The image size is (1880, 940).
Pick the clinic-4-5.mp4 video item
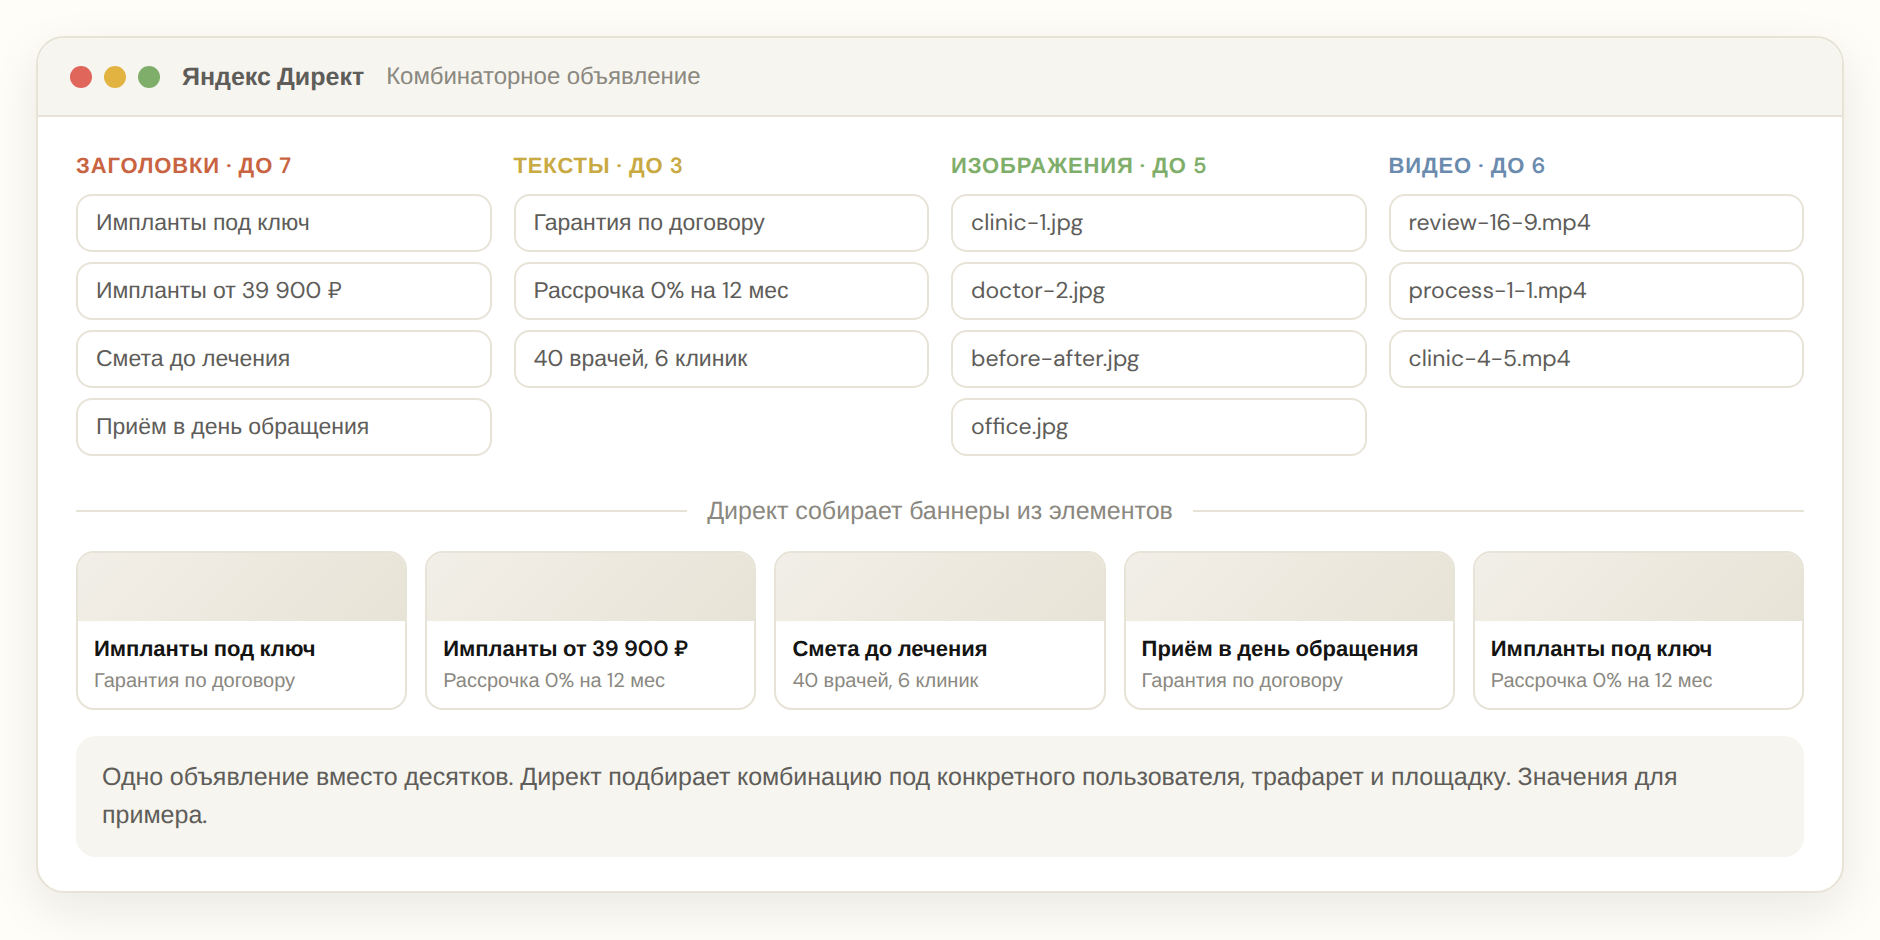(x=1596, y=359)
